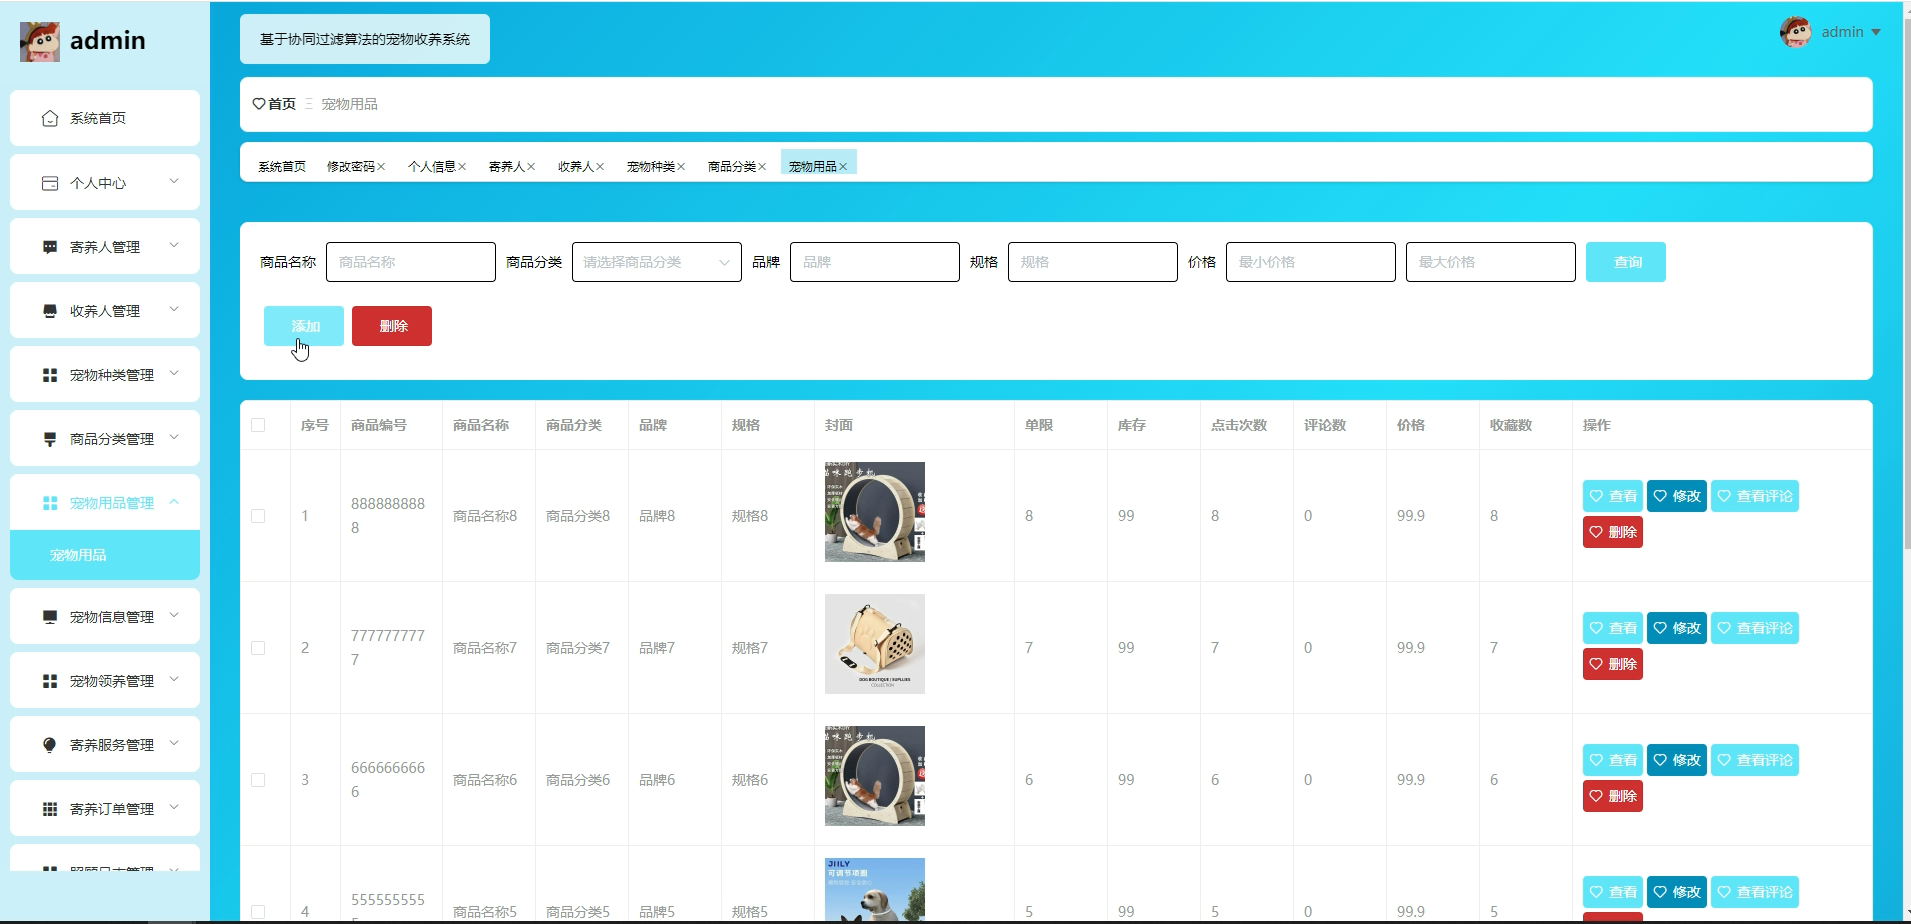Open the admin user dropdown arrow top right
This screenshot has width=1911, height=924.
coord(1876,32)
